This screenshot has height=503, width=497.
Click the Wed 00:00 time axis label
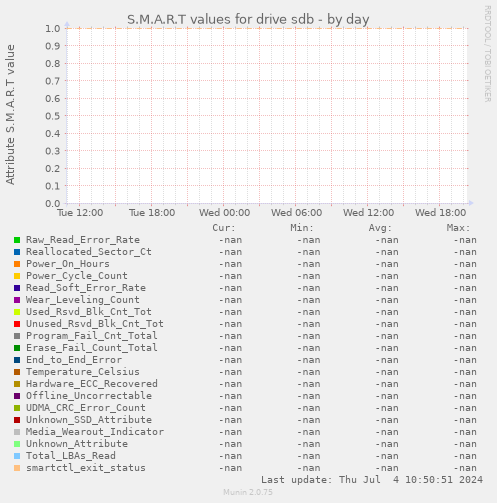pos(224,213)
